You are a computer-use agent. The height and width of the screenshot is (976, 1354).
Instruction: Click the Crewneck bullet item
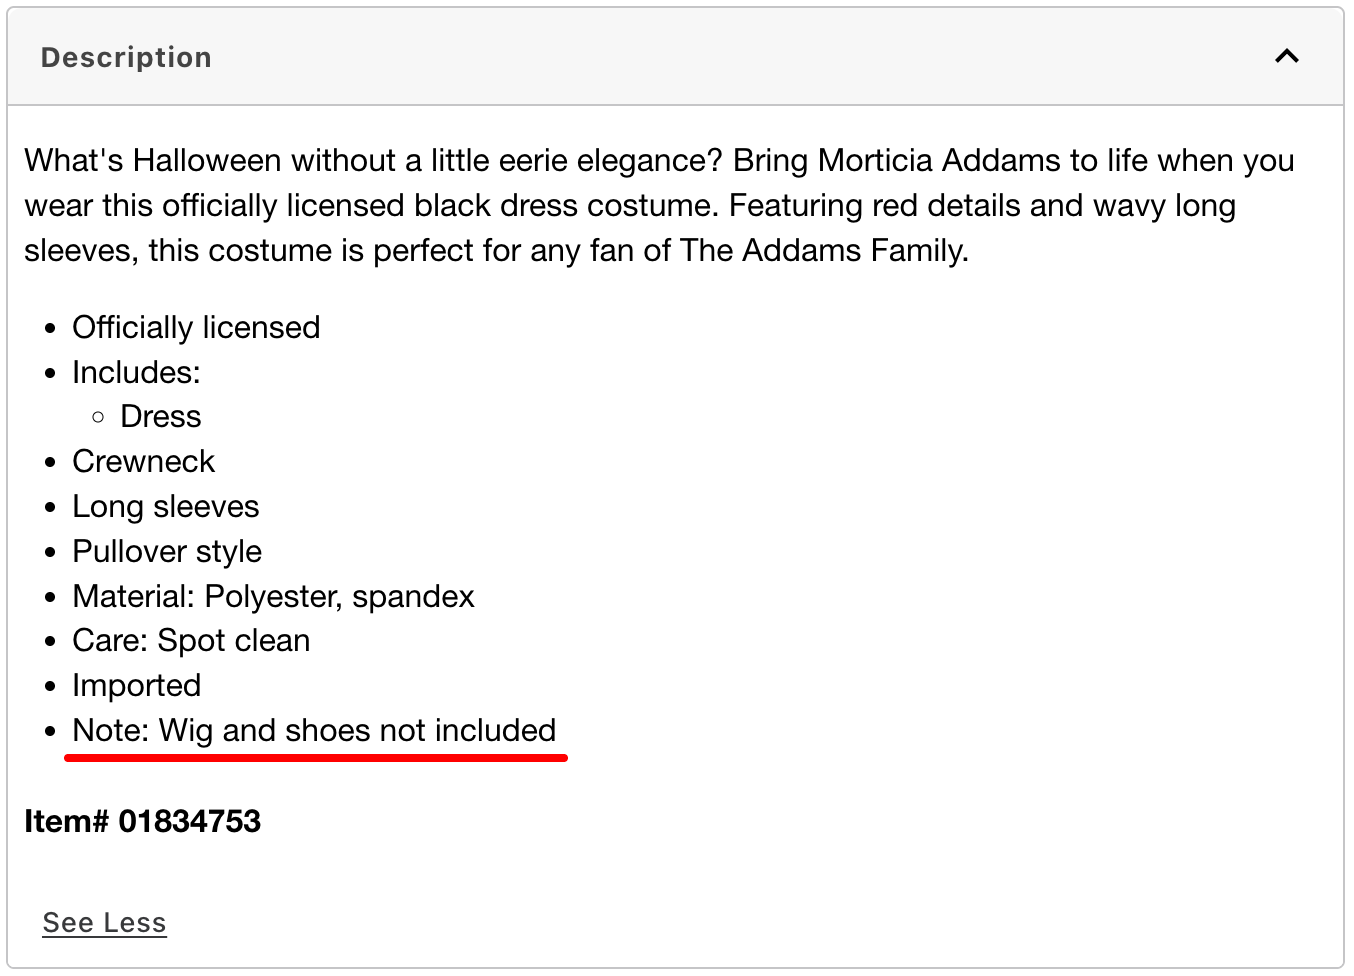click(143, 461)
